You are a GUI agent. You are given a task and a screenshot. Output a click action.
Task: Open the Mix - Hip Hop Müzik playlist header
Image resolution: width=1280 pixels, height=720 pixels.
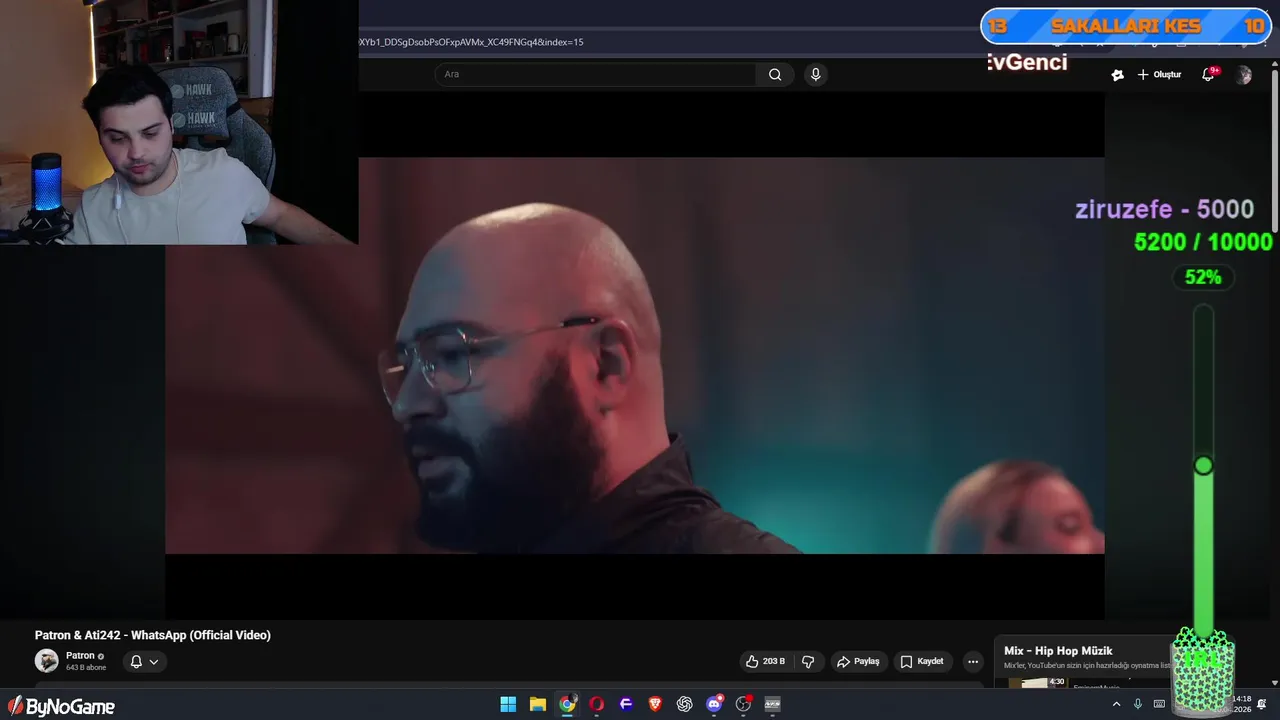click(x=1058, y=651)
